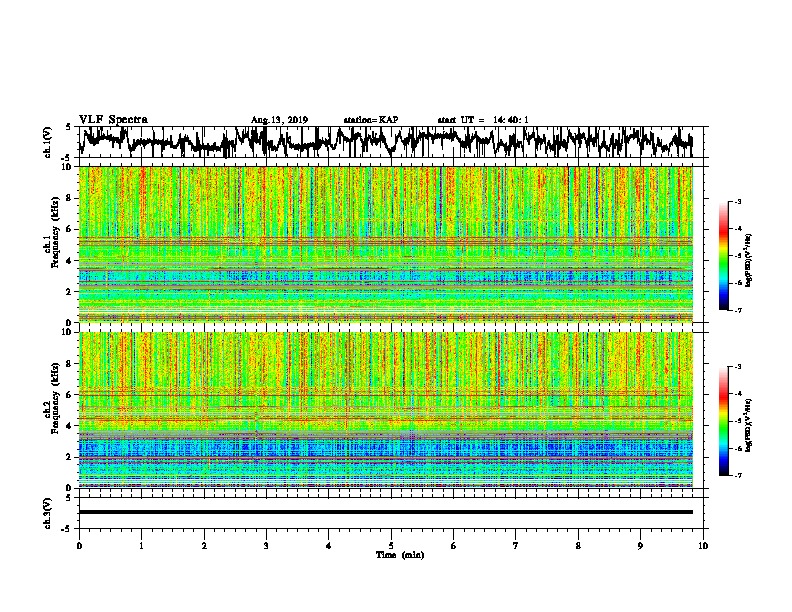Click the ch.2 frequency axis "8" tick label

(70, 364)
